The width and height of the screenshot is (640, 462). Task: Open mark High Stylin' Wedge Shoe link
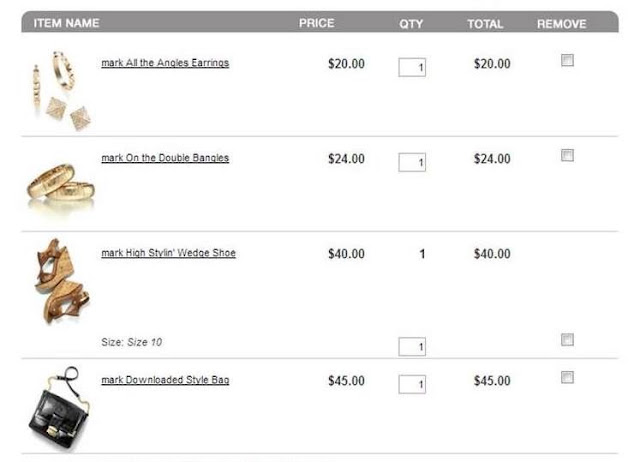pyautogui.click(x=168, y=253)
